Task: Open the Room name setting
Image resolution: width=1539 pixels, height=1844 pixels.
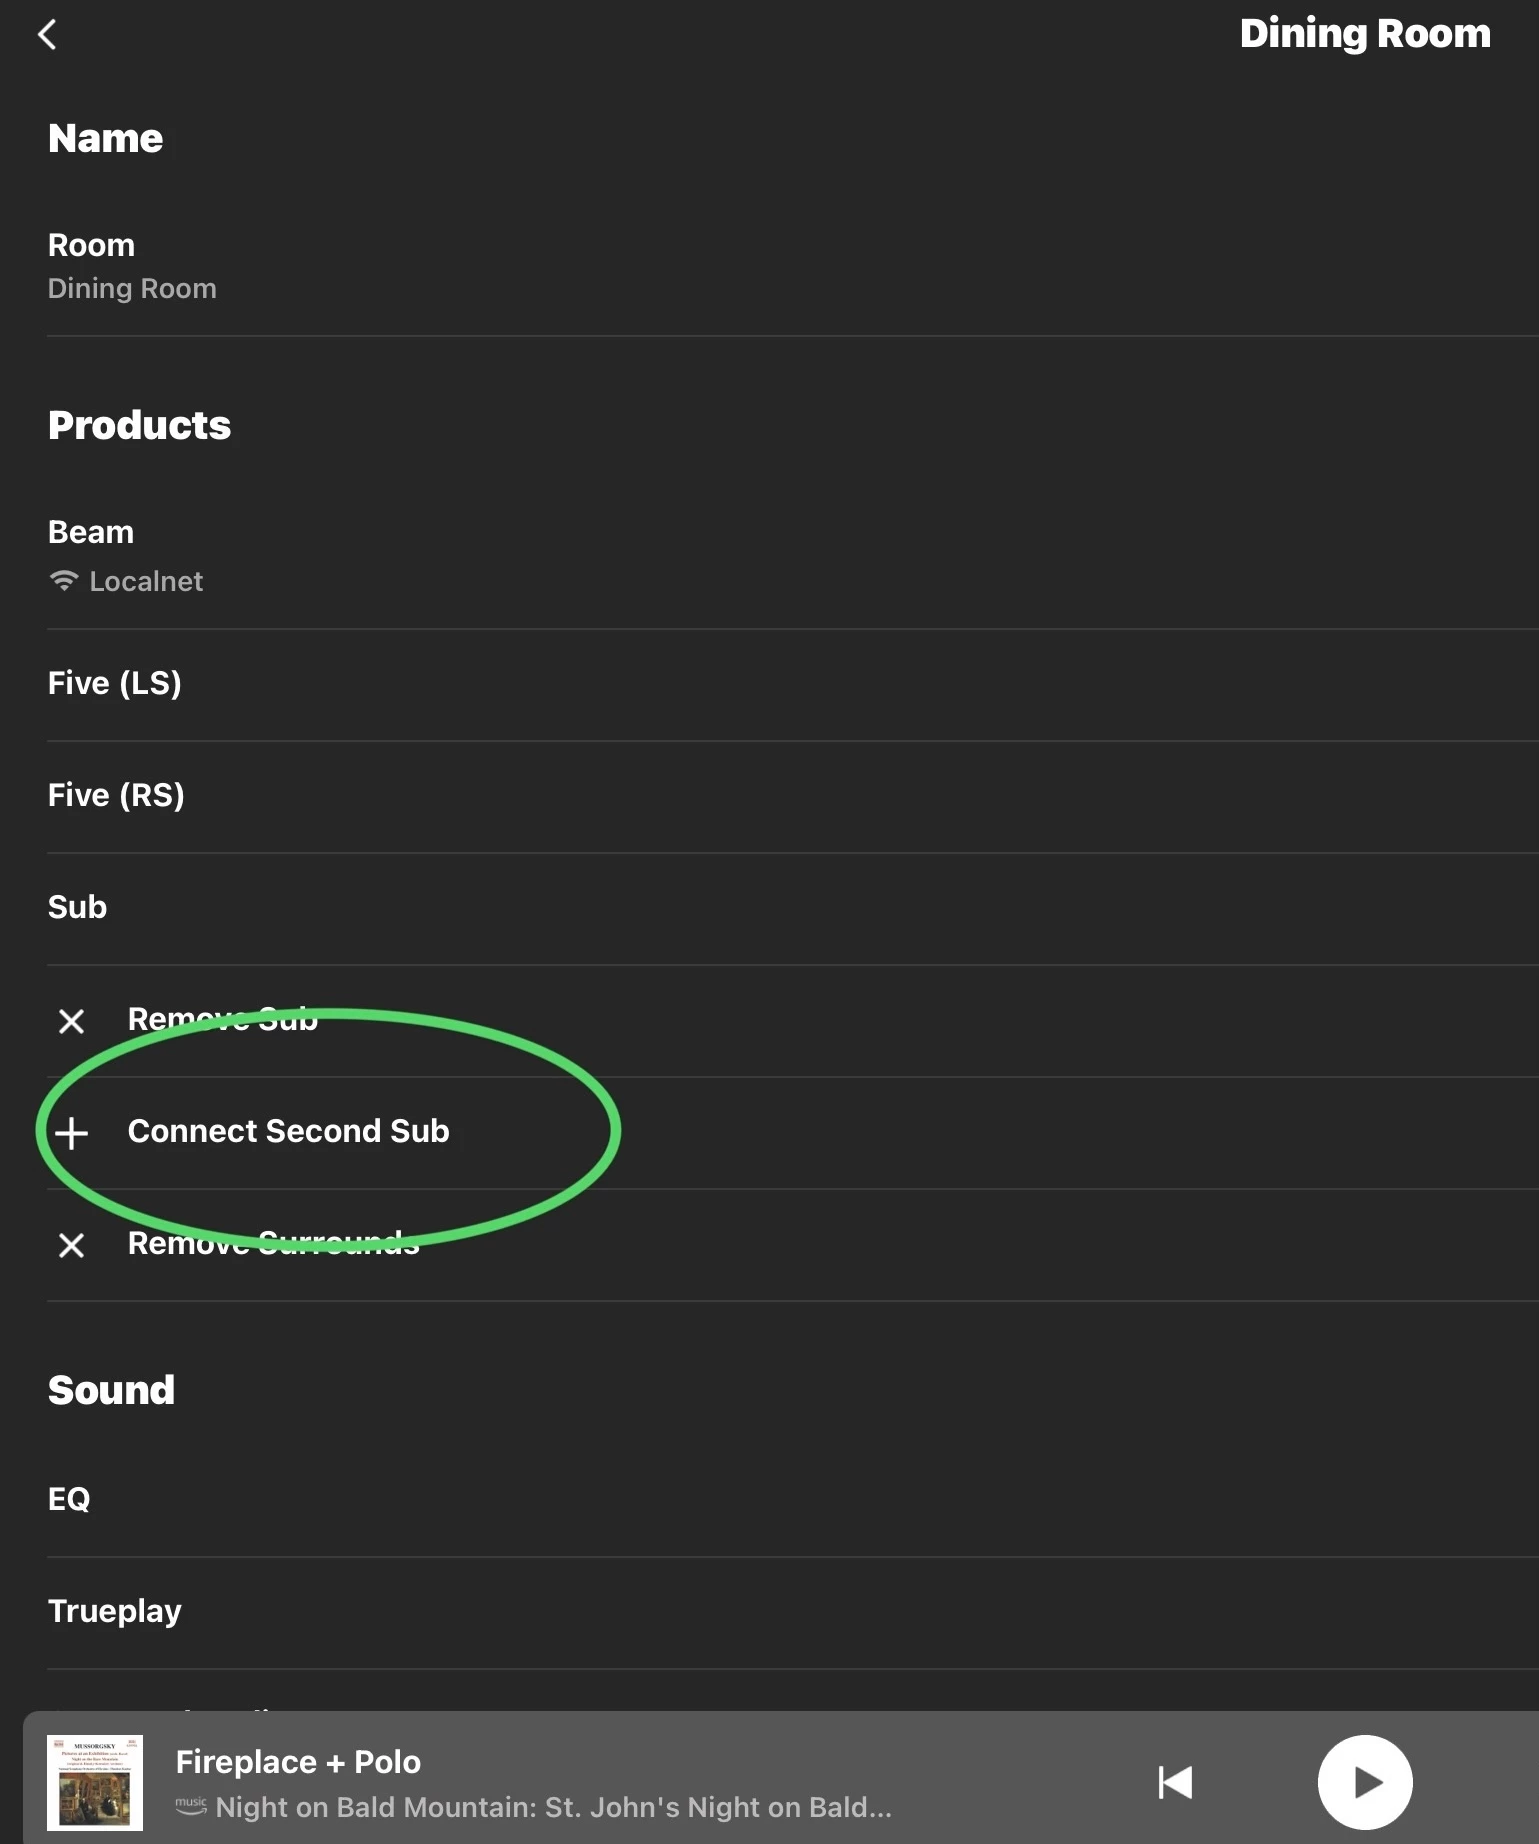Action: 132,266
